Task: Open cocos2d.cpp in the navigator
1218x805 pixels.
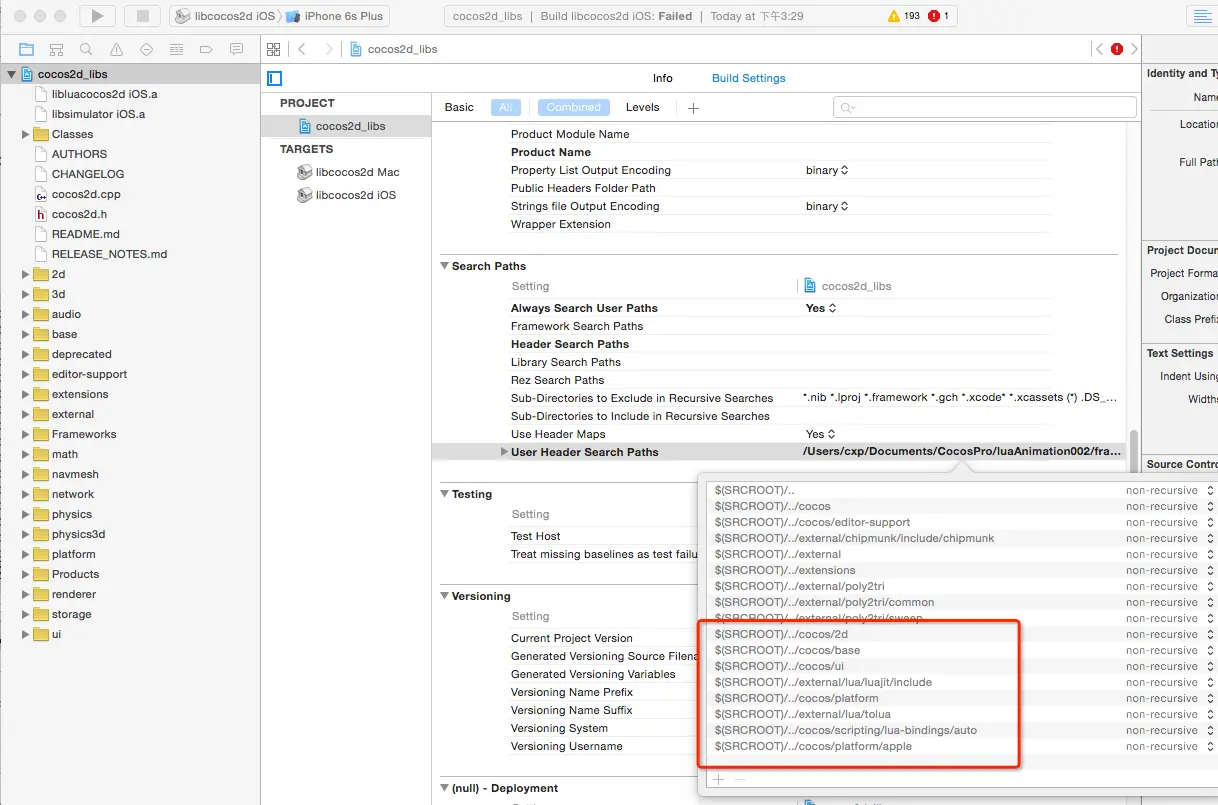Action: 85,194
